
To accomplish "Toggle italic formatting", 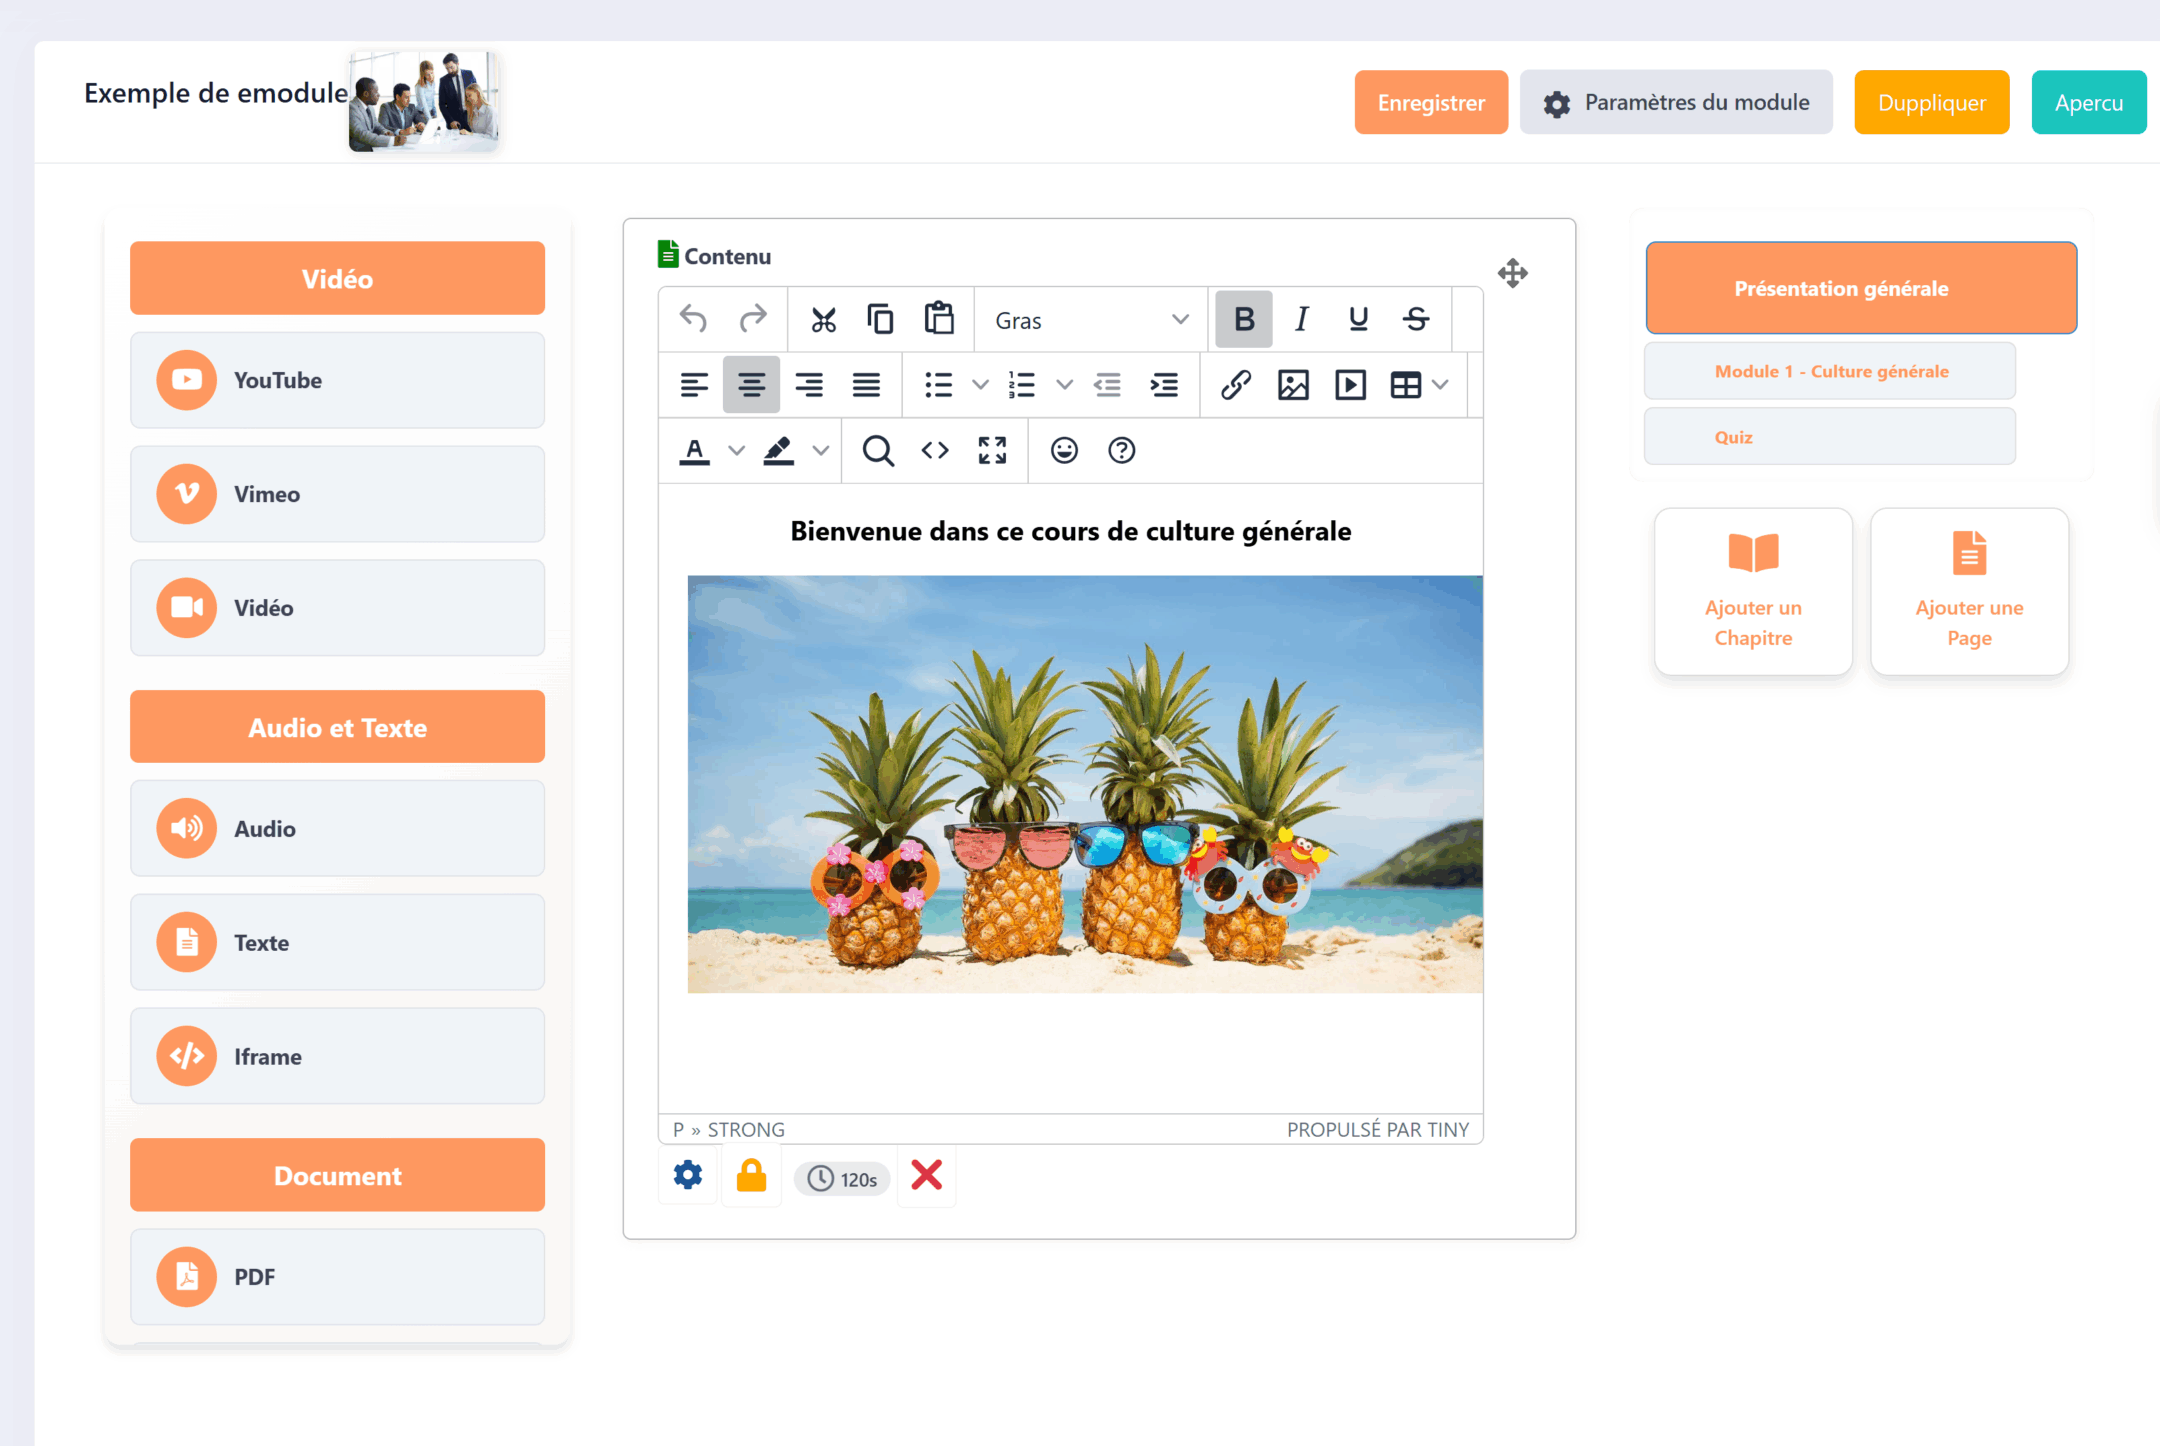I will point(1301,320).
